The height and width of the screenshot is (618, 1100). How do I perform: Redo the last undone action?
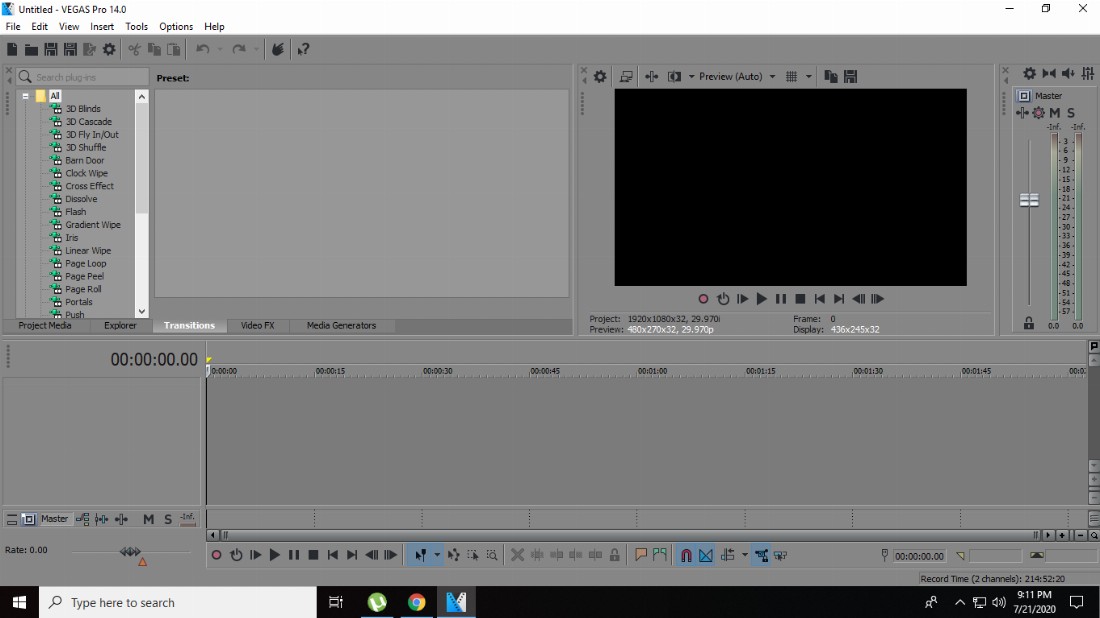(239, 49)
